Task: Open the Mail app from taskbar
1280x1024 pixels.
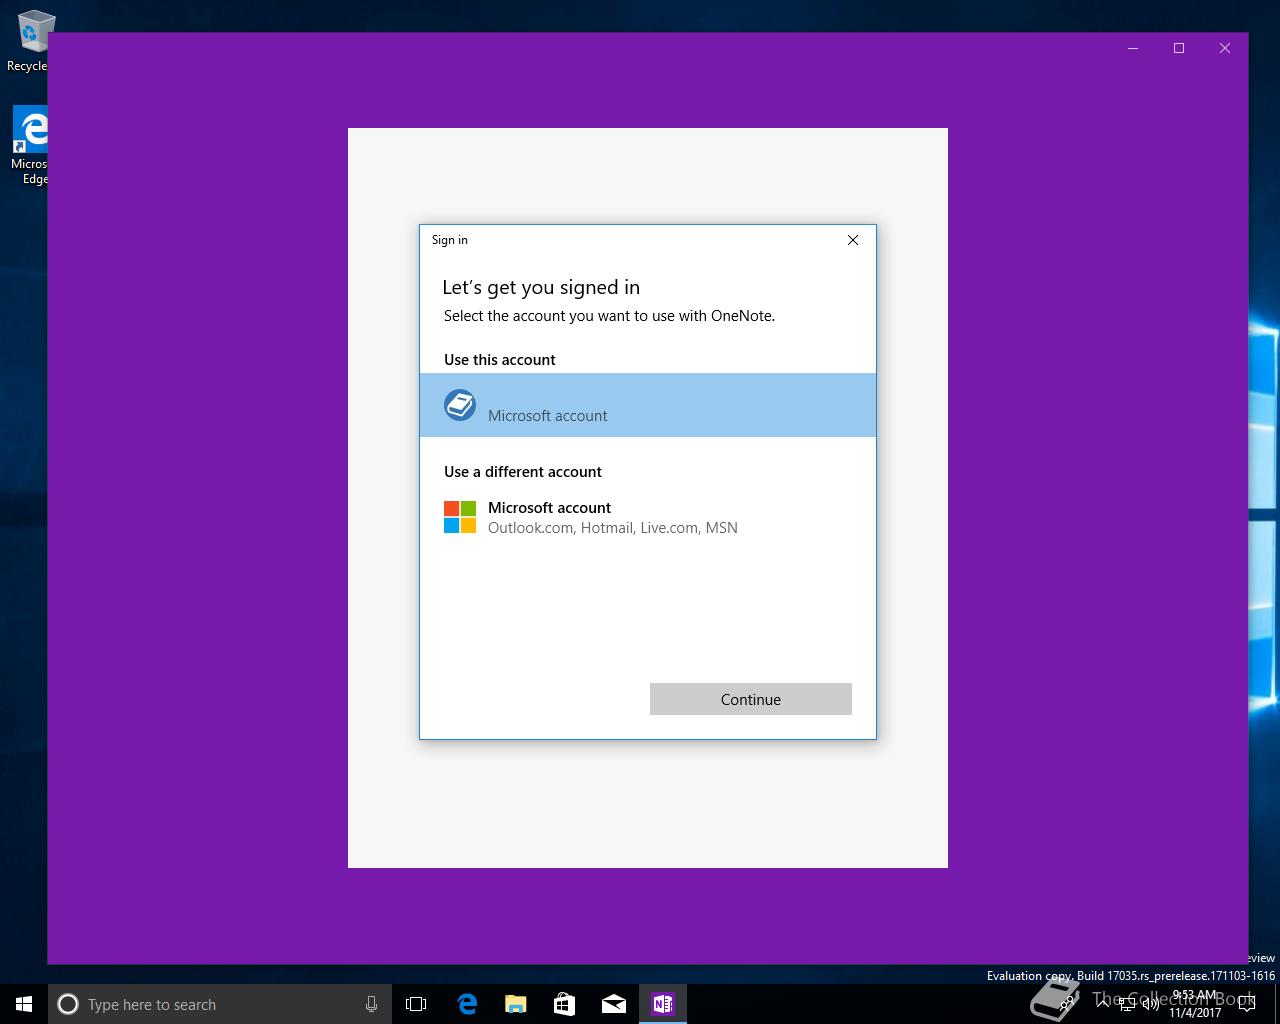Action: pos(613,1004)
